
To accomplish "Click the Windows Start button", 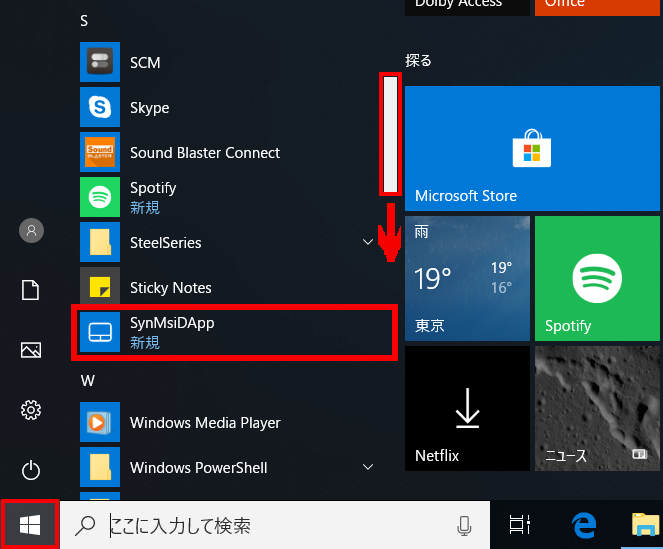I will tap(30, 525).
